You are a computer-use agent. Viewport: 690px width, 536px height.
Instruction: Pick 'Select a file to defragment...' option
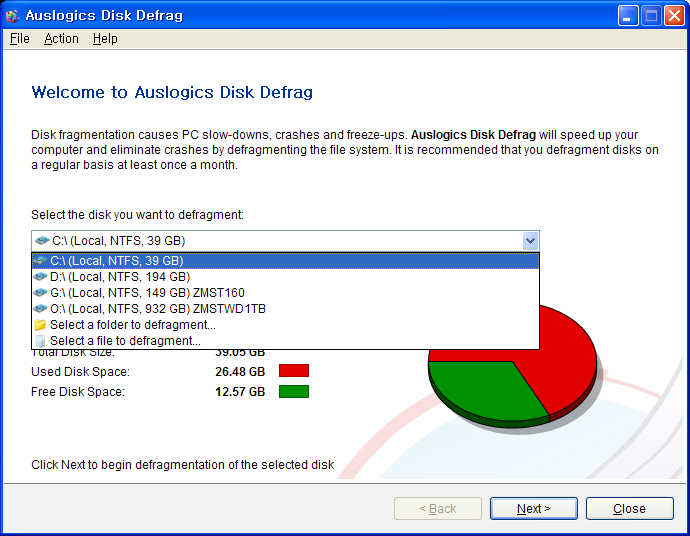[286, 341]
